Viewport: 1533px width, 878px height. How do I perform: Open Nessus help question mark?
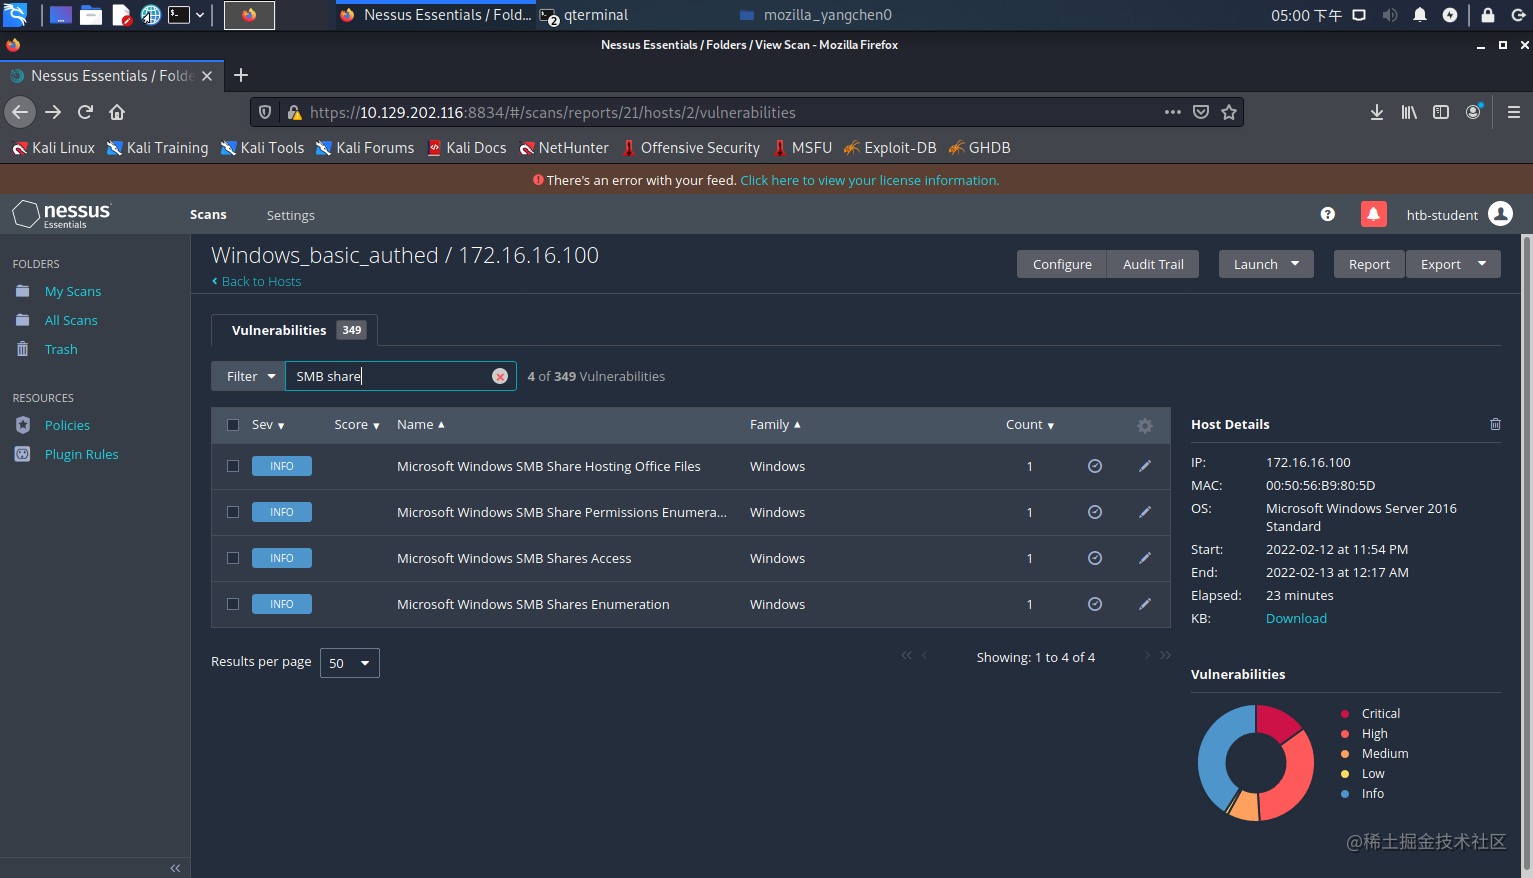[1328, 214]
